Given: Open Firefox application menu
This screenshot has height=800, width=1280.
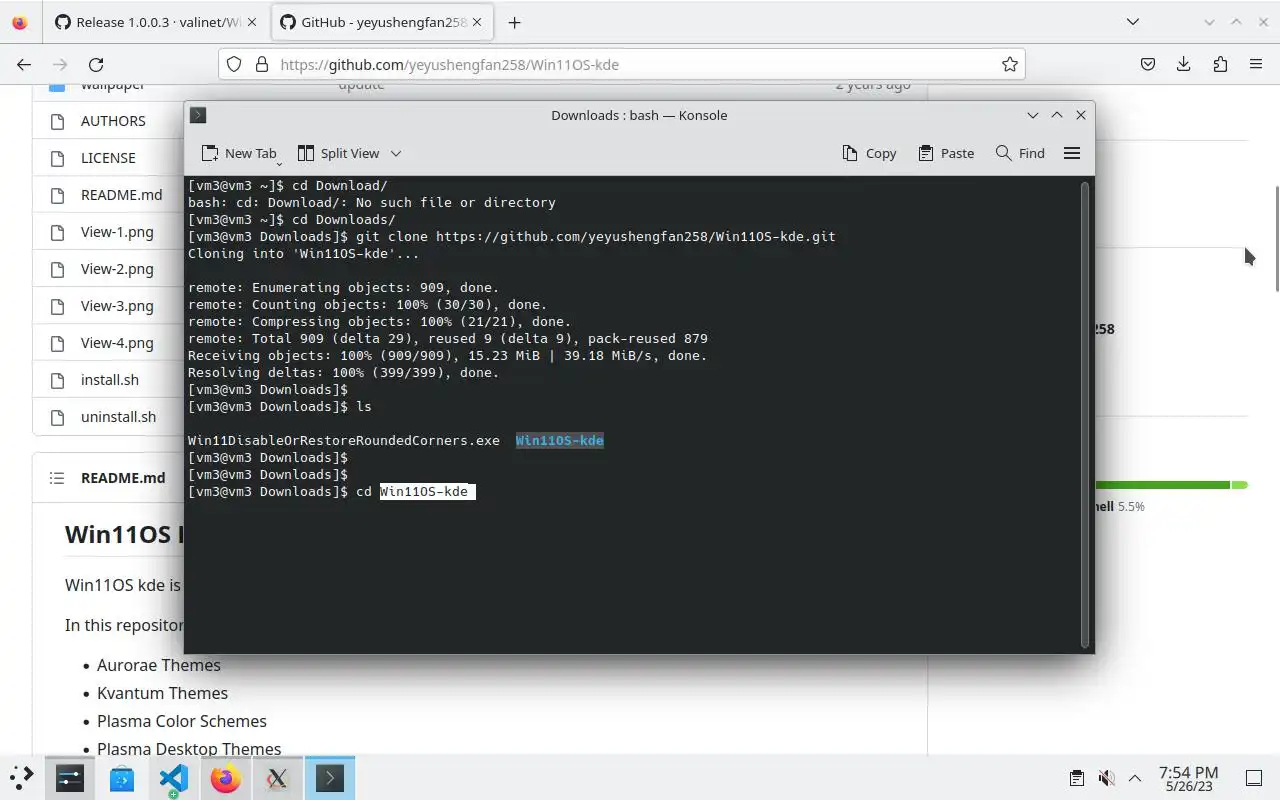Looking at the screenshot, I should point(1256,64).
